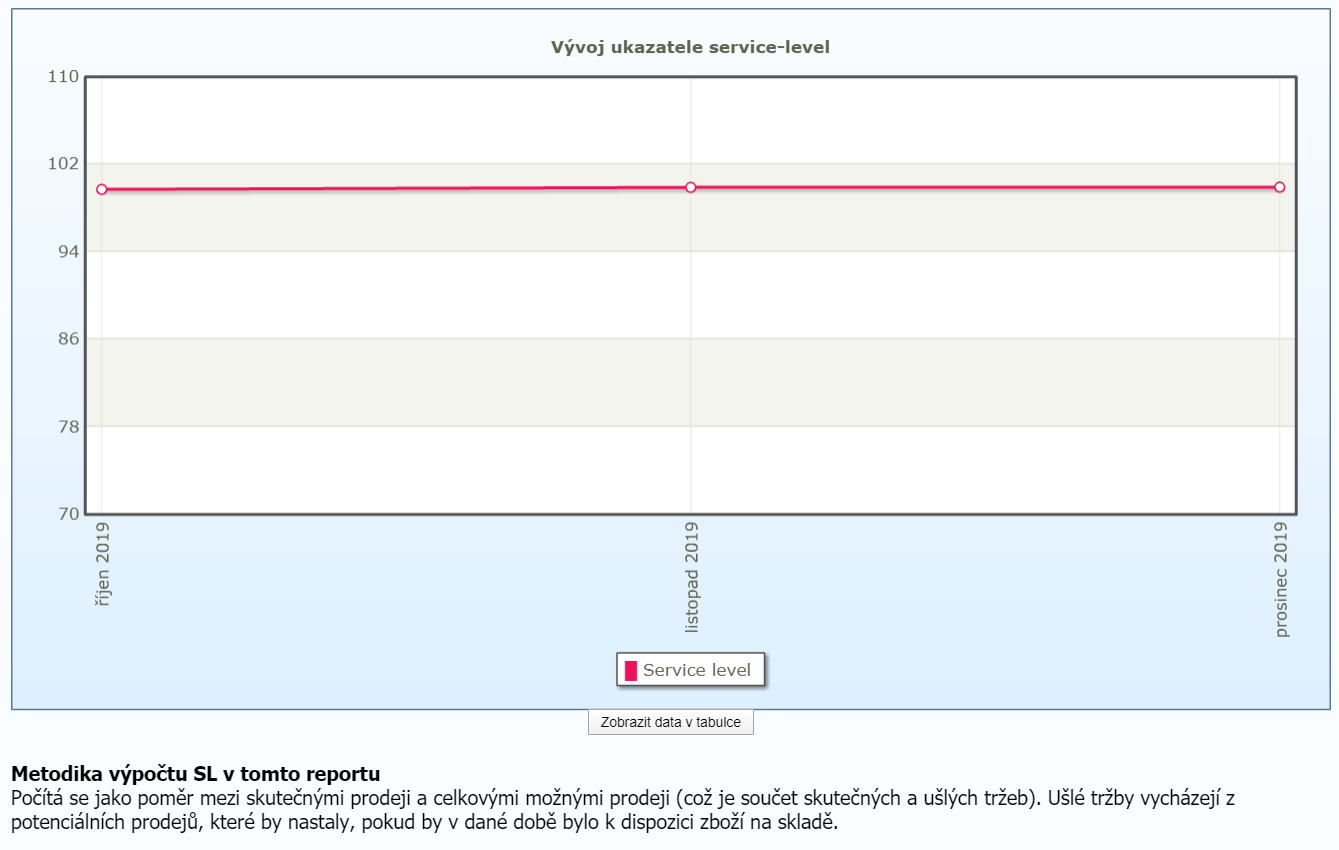1339x850 pixels.
Task: Click the 78 y-axis label
Action: pyautogui.click(x=69, y=427)
